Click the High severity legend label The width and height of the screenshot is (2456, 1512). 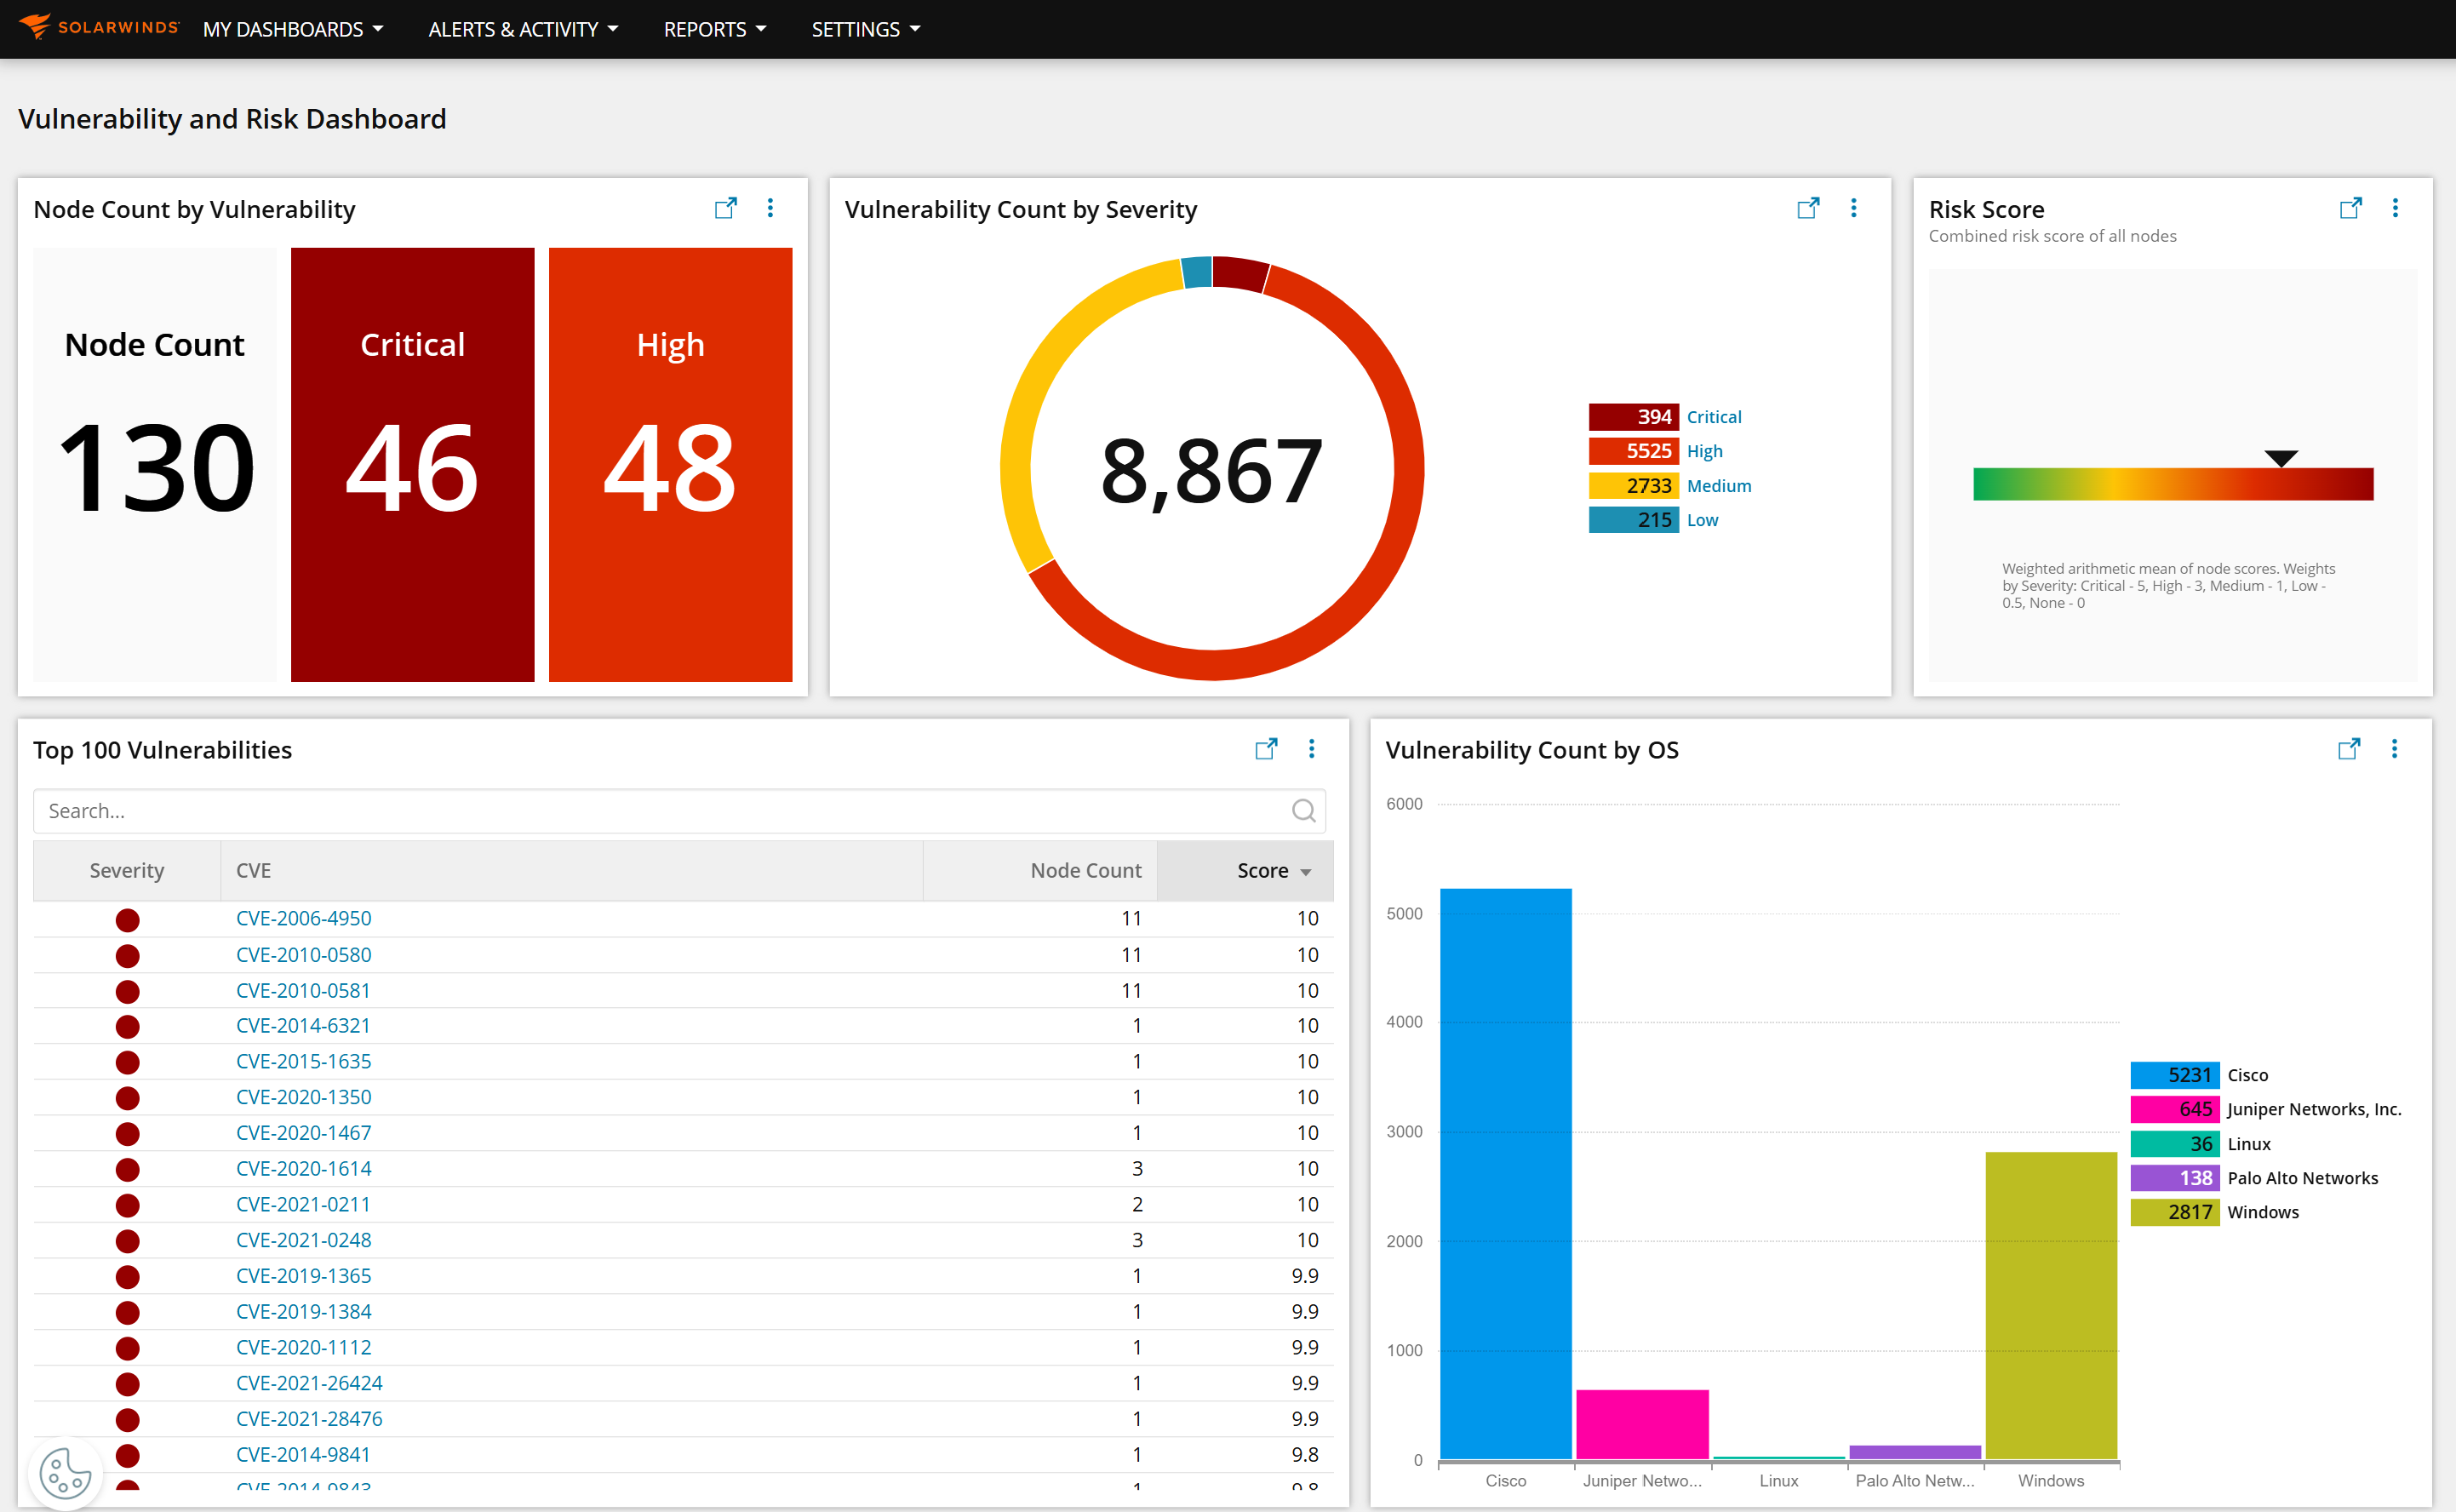[1703, 451]
